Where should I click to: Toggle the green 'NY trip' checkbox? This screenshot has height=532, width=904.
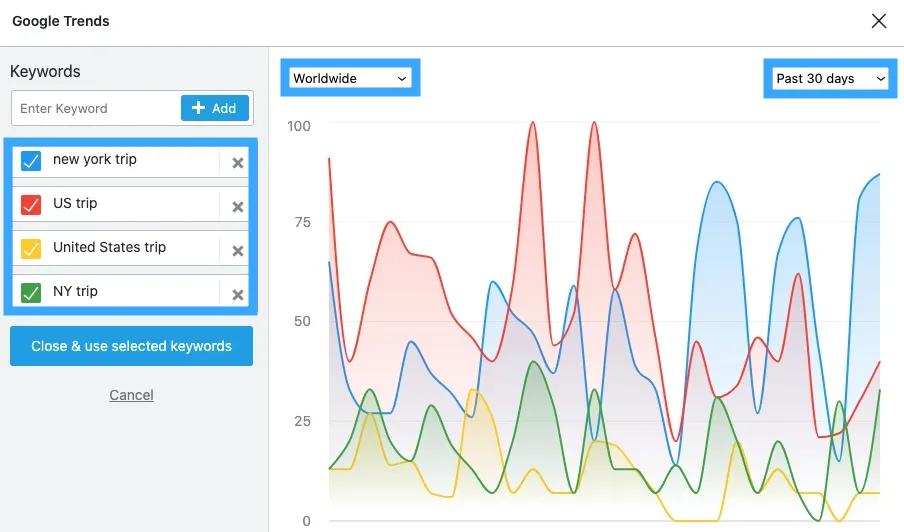point(31,292)
